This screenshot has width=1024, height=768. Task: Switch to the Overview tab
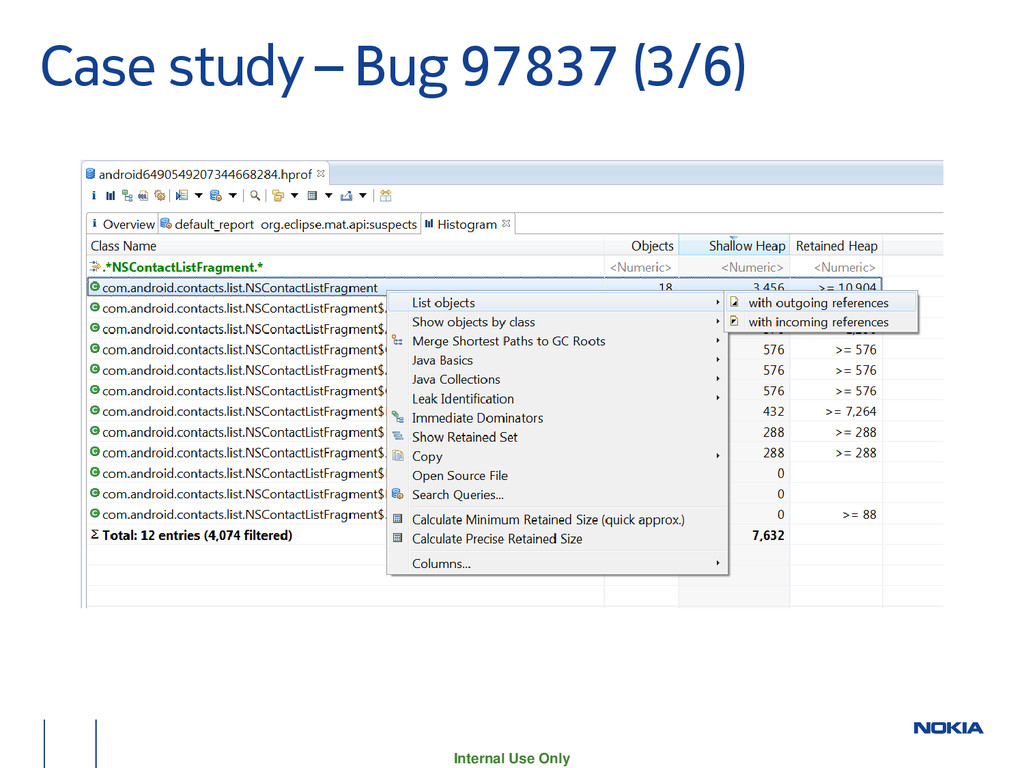pos(128,224)
